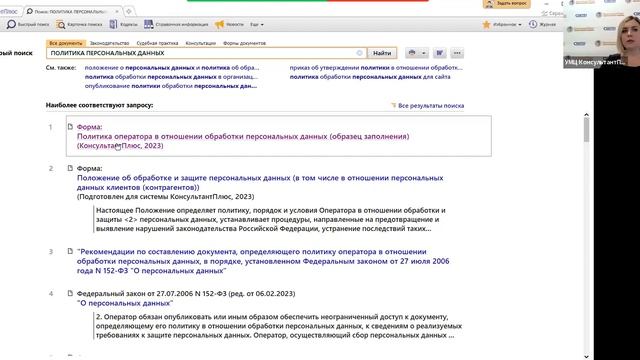
Task: Click the filter icon near Все результаты поиска
Action: 393,106
